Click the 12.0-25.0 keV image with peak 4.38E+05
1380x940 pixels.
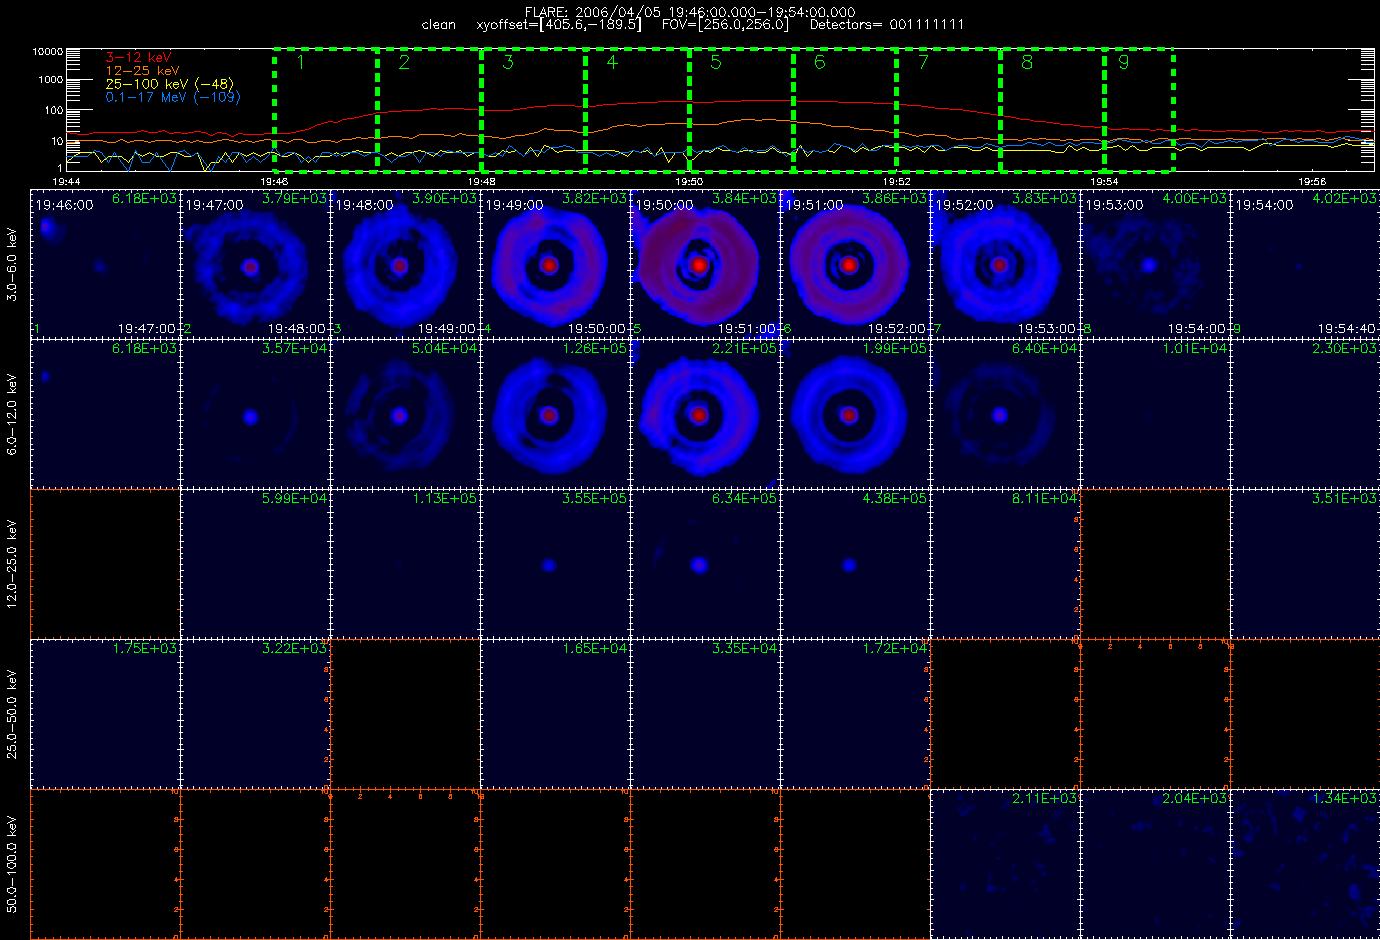click(x=855, y=564)
